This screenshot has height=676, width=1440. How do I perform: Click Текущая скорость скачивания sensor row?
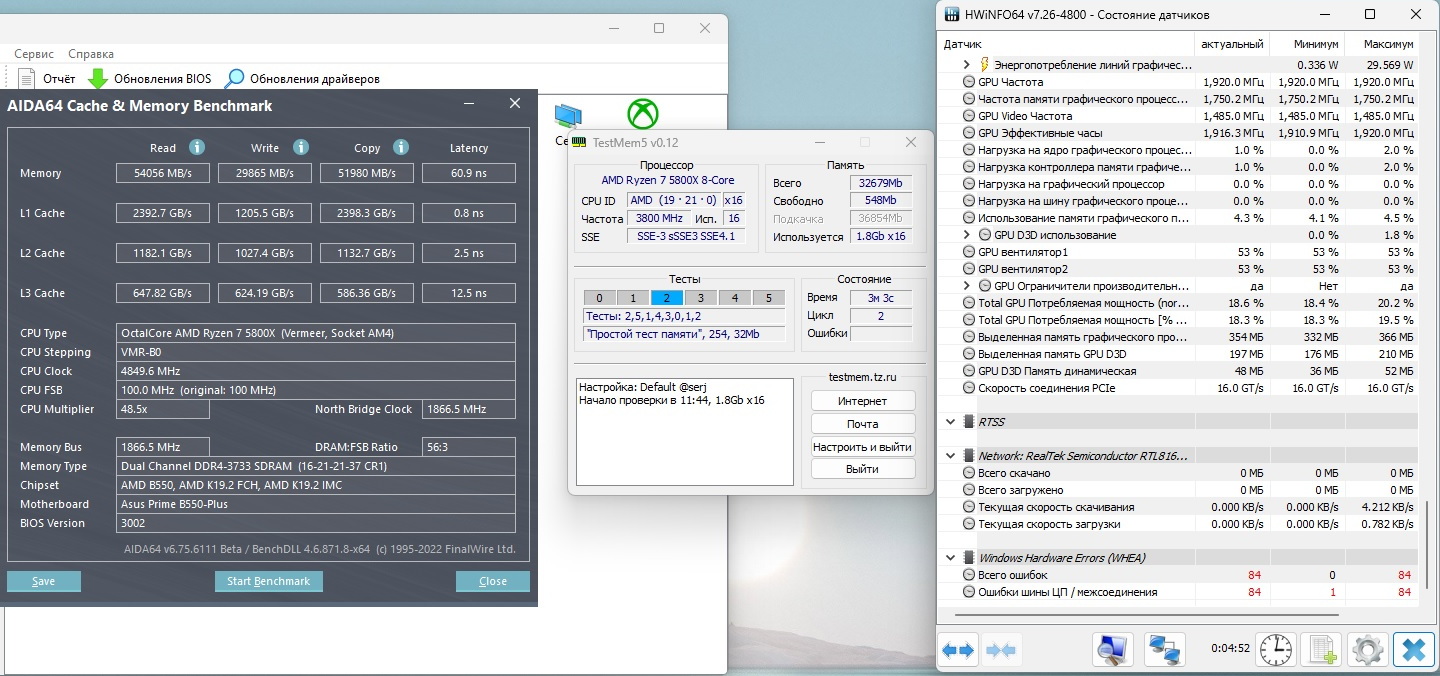pos(1178,507)
